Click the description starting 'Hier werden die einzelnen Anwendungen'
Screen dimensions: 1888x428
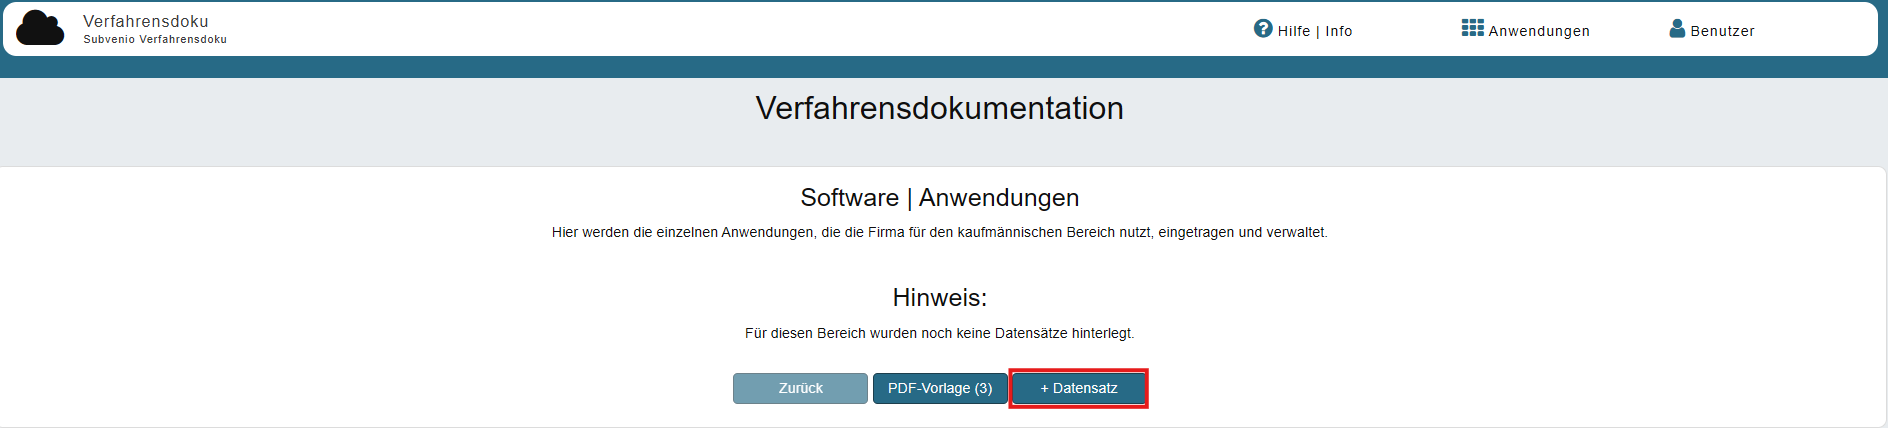[x=940, y=232]
